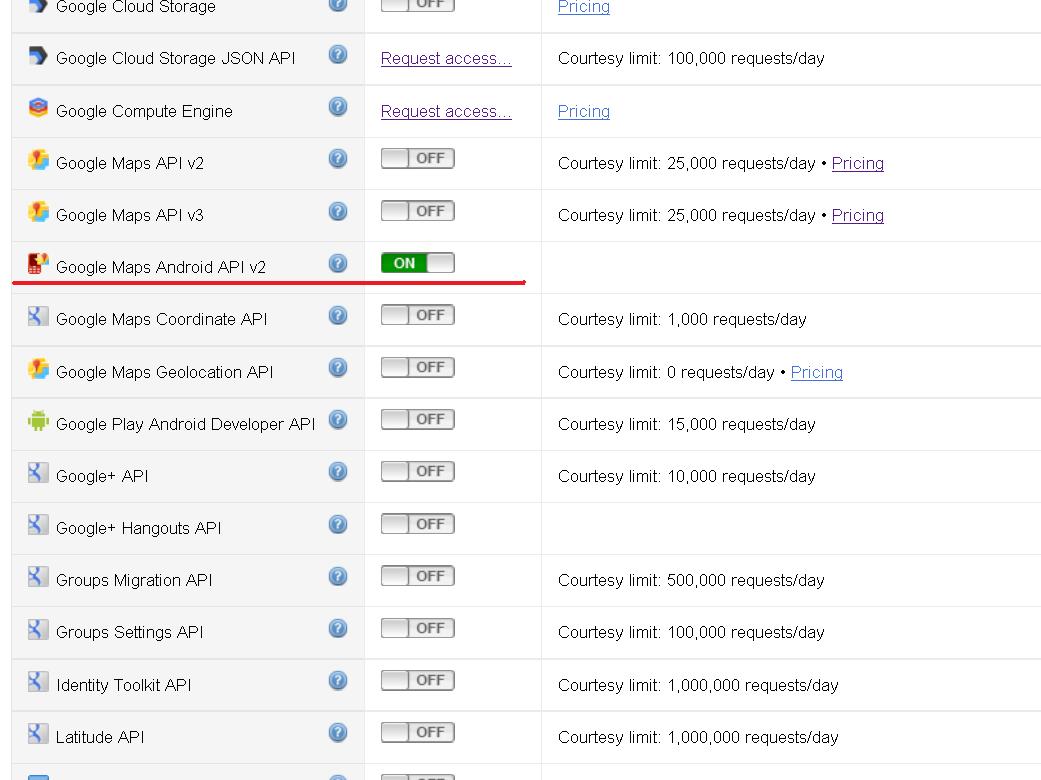Open Pricing for Google Compute Engine
The height and width of the screenshot is (780, 1041).
[583, 111]
